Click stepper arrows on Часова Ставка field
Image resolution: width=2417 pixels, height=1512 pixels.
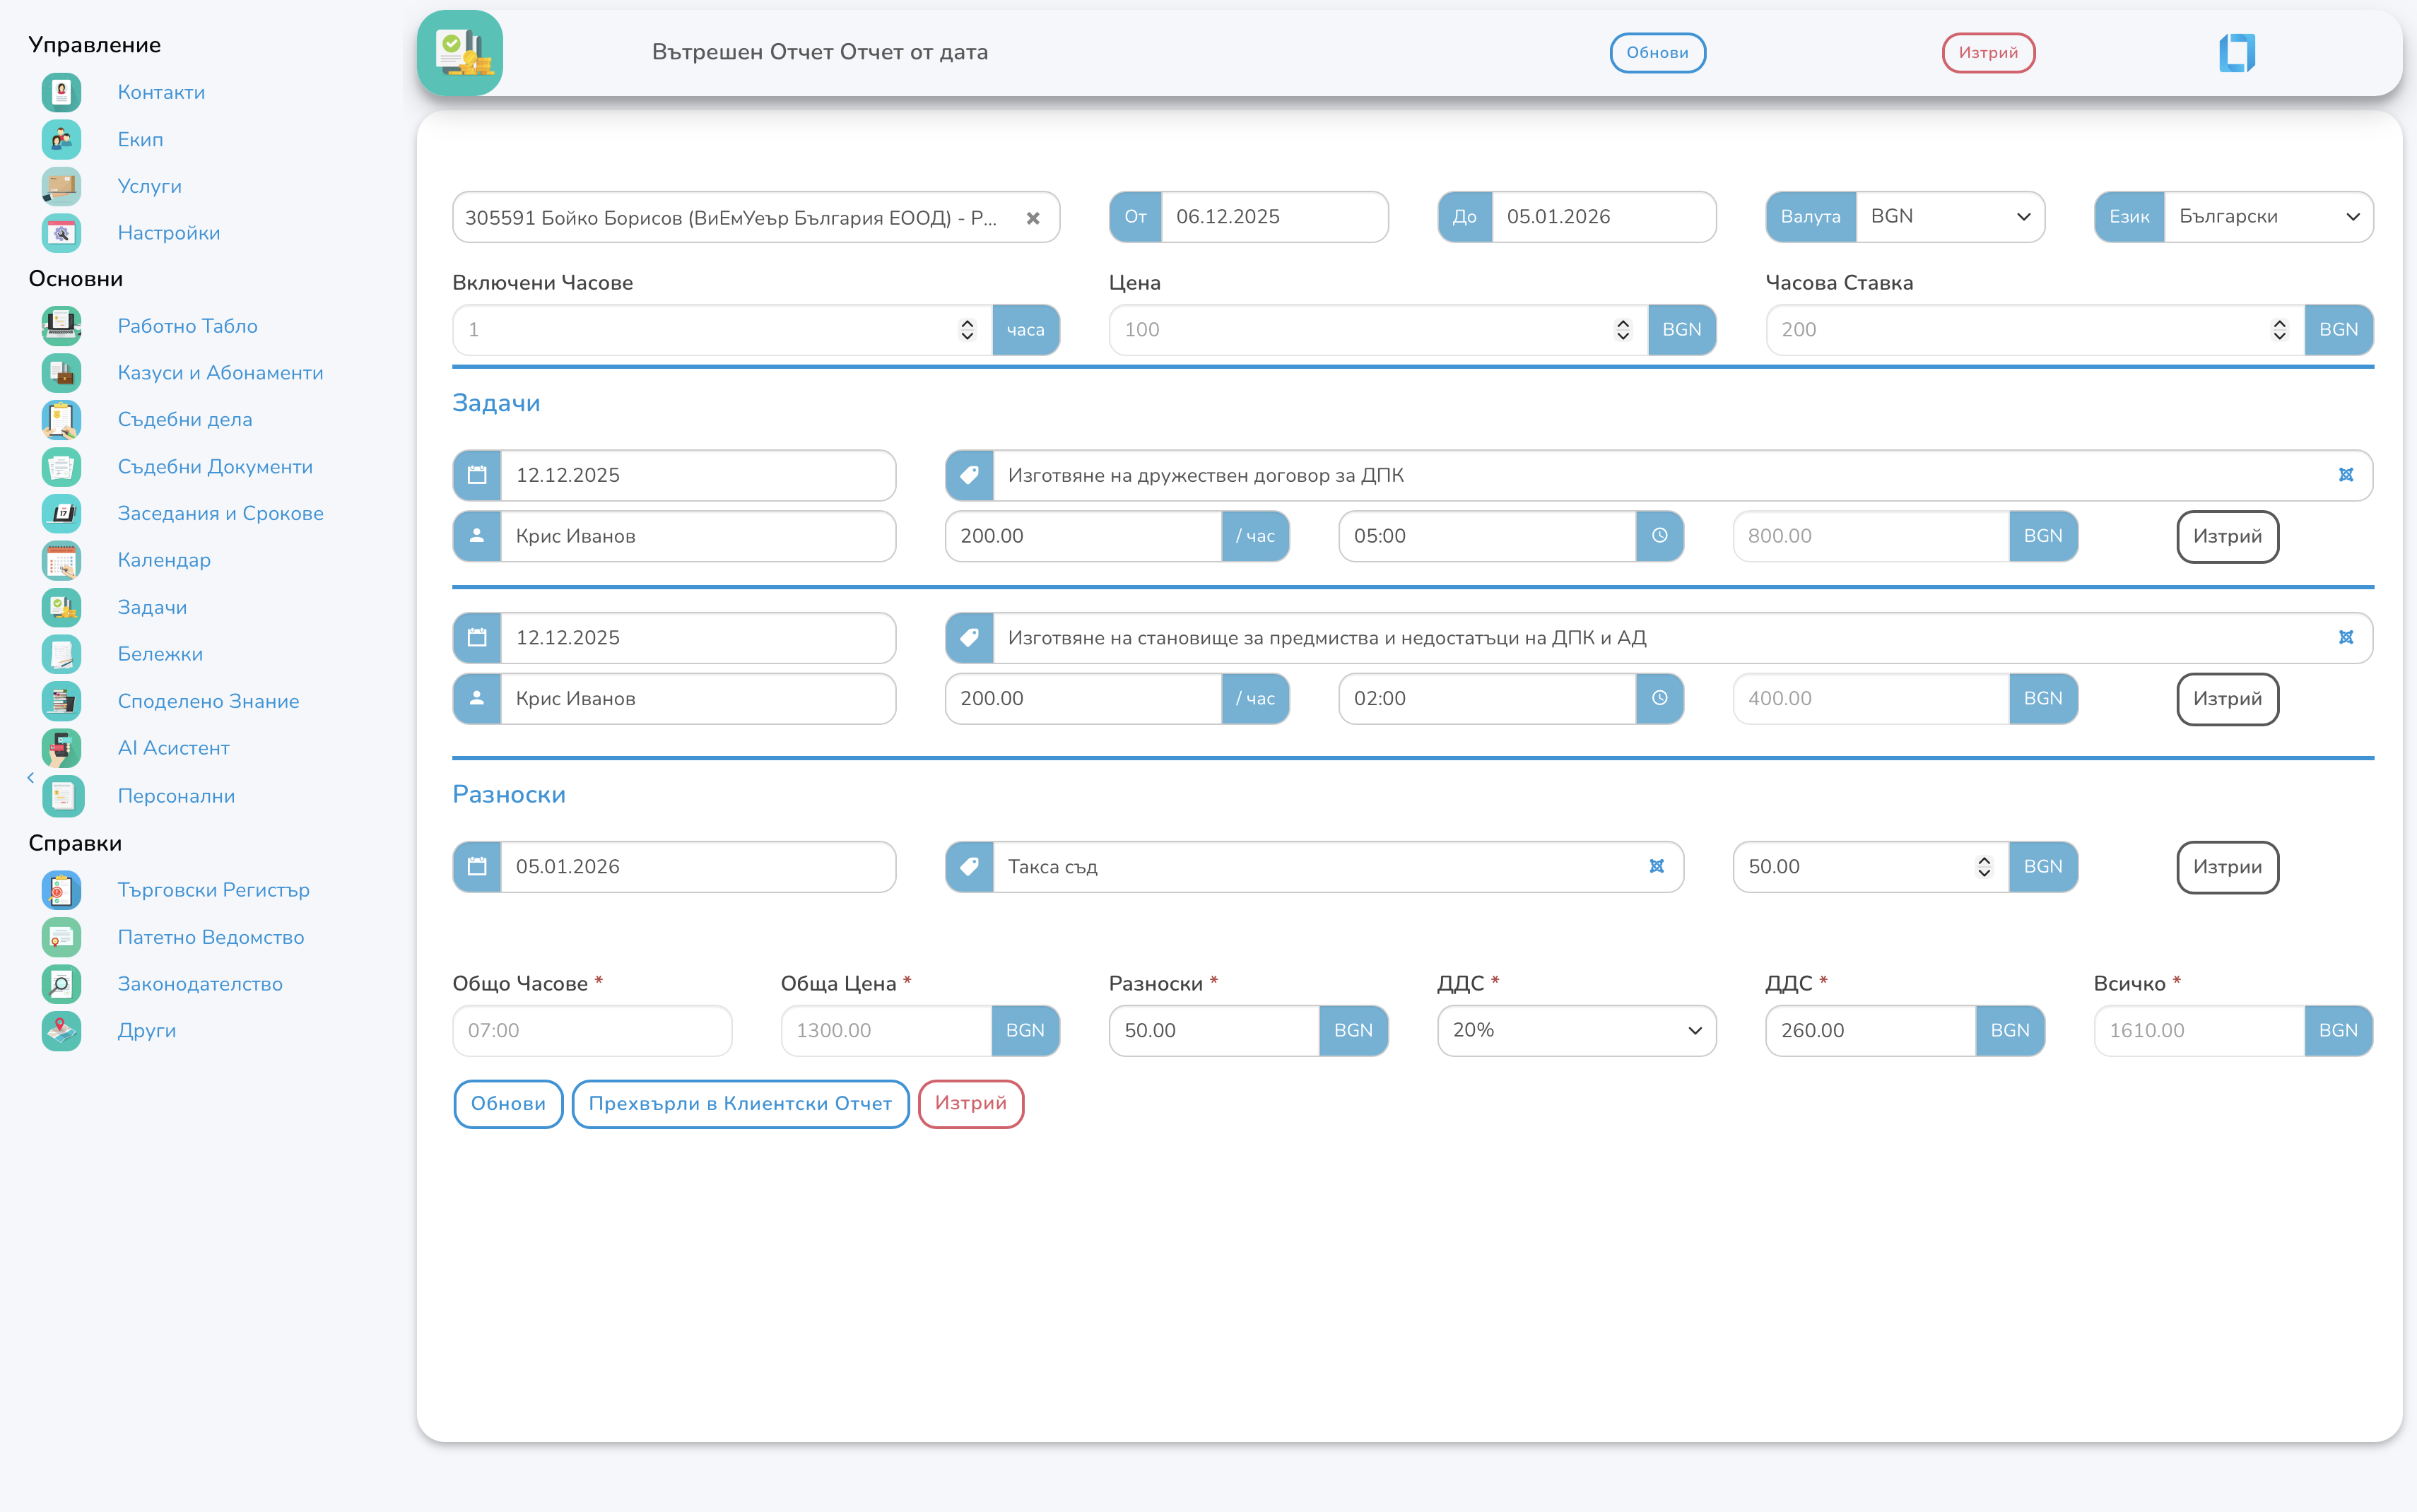2279,330
